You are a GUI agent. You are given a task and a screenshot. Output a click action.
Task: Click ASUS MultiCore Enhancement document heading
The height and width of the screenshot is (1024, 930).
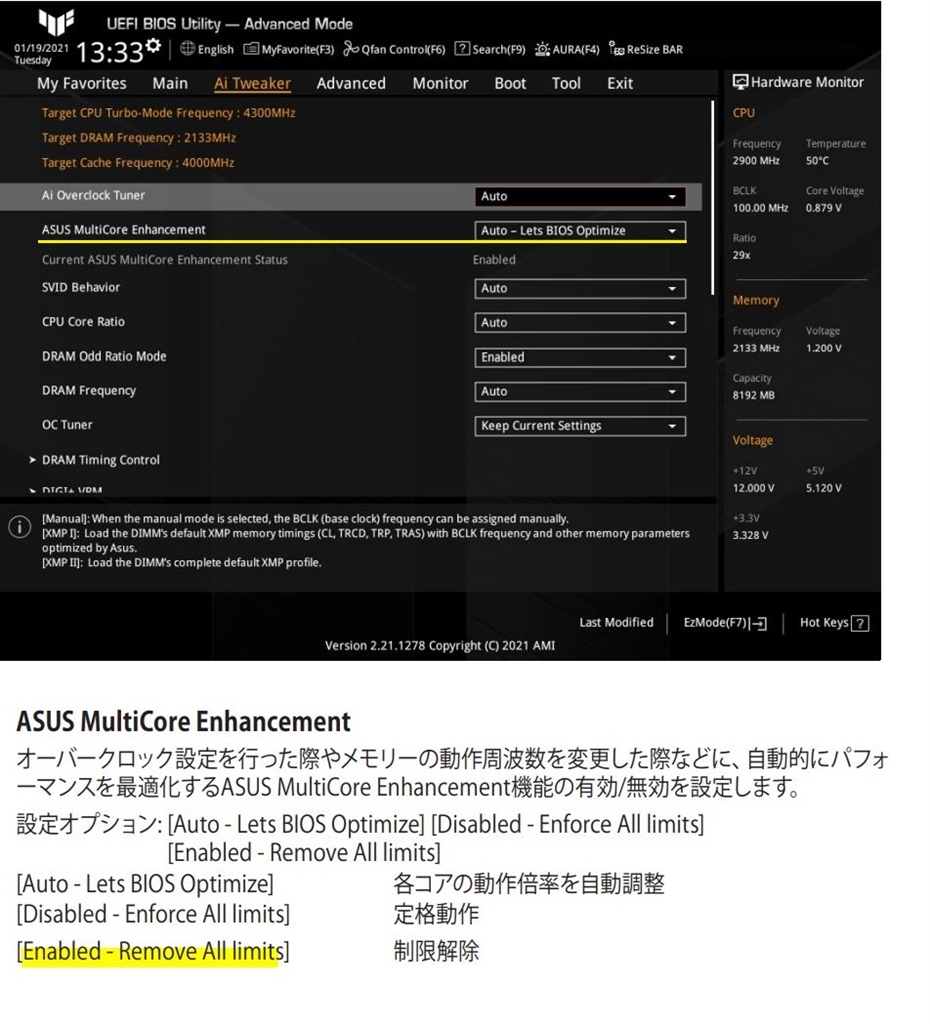(184, 722)
